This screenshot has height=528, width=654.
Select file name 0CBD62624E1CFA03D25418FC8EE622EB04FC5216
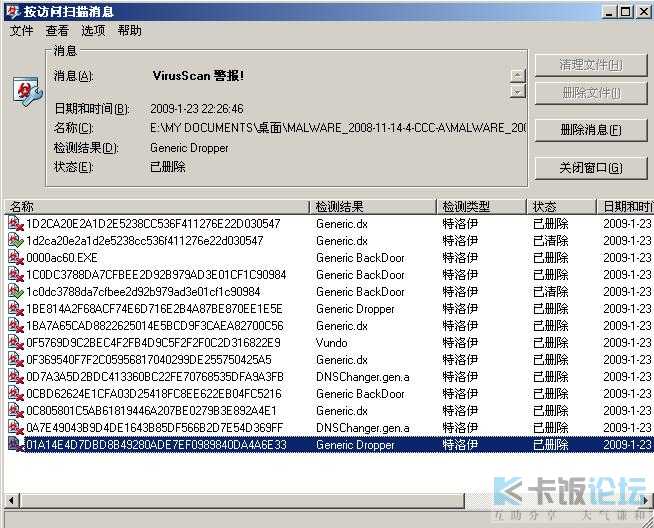tap(154, 394)
